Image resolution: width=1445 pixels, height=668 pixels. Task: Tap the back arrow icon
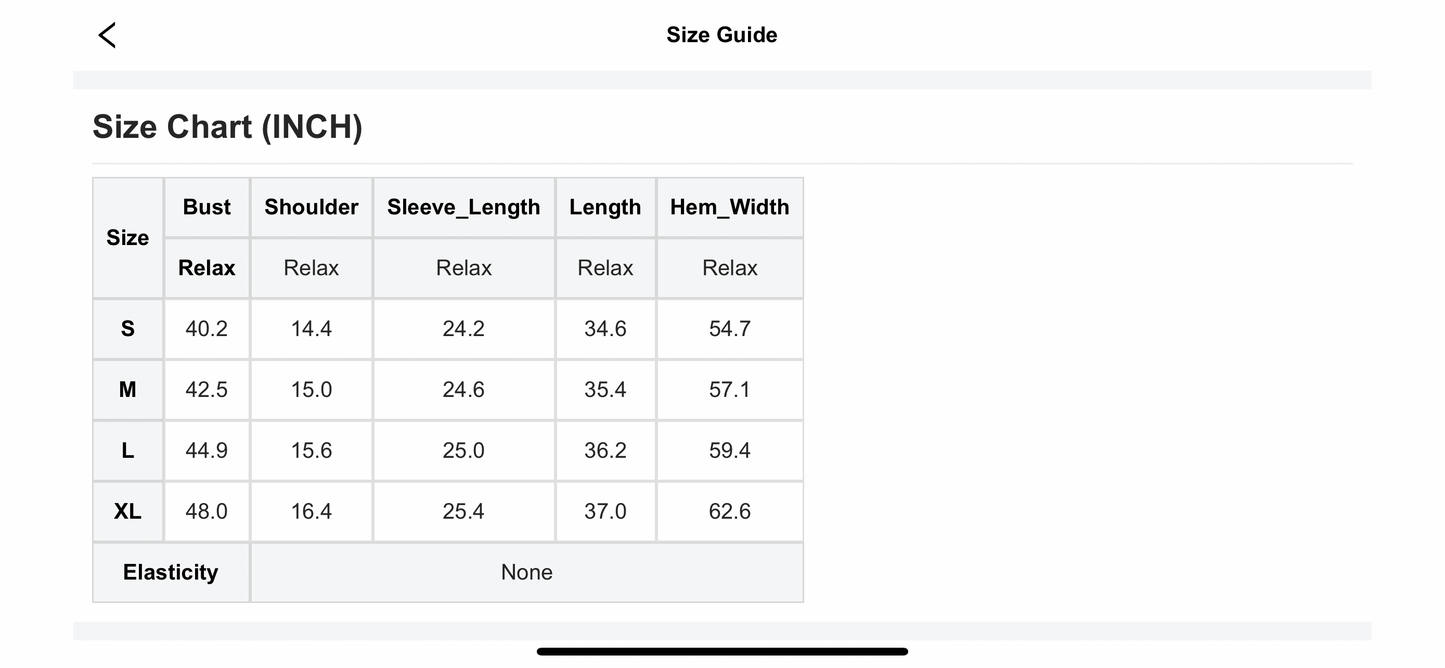click(x=107, y=35)
